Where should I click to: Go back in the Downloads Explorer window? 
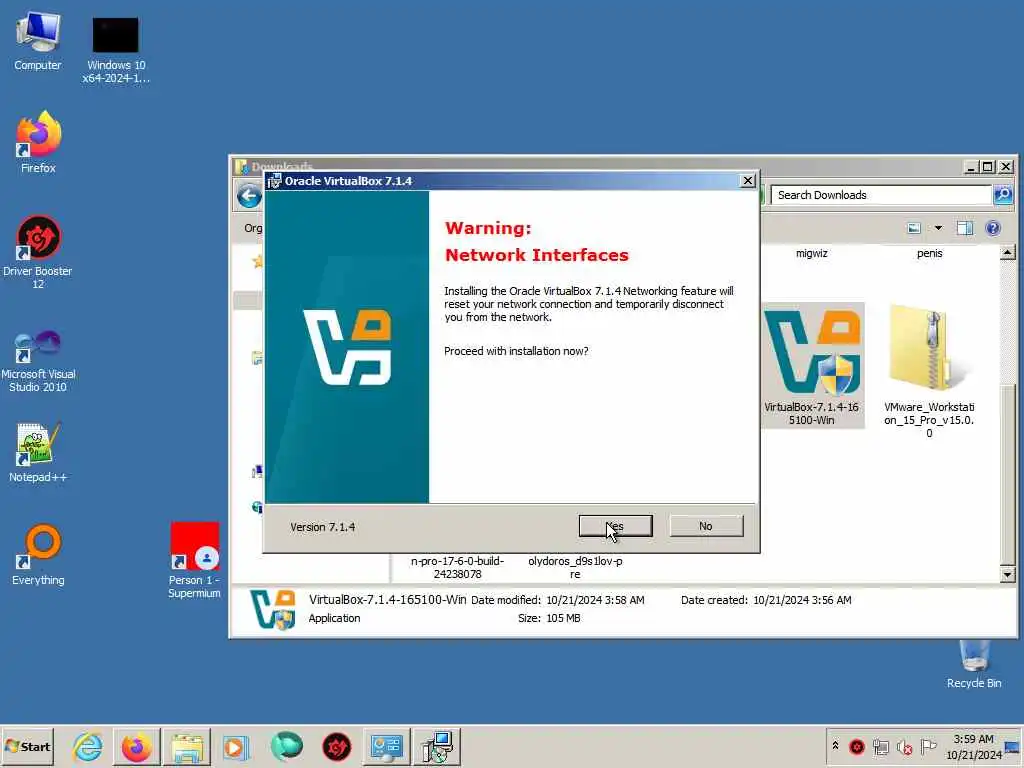(249, 195)
